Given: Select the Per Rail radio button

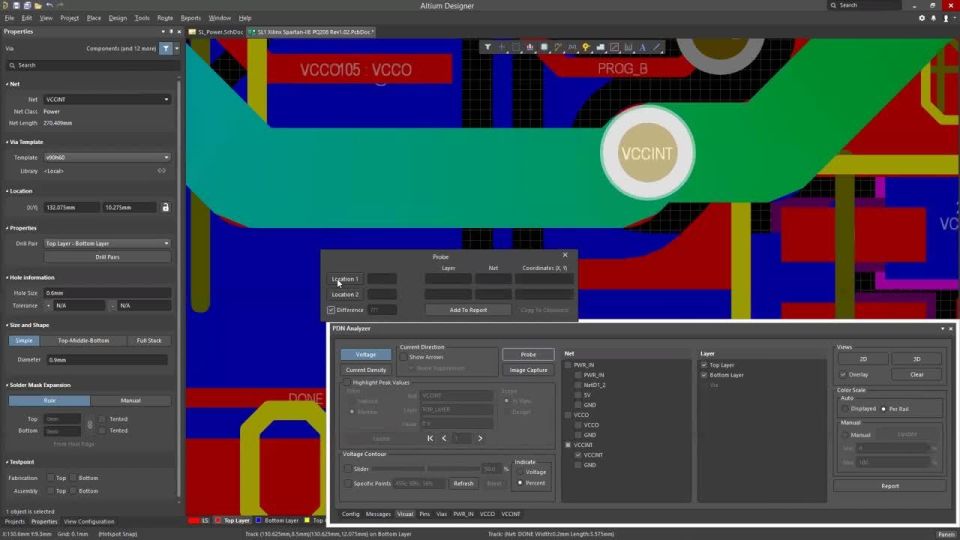Looking at the screenshot, I should click(883, 408).
